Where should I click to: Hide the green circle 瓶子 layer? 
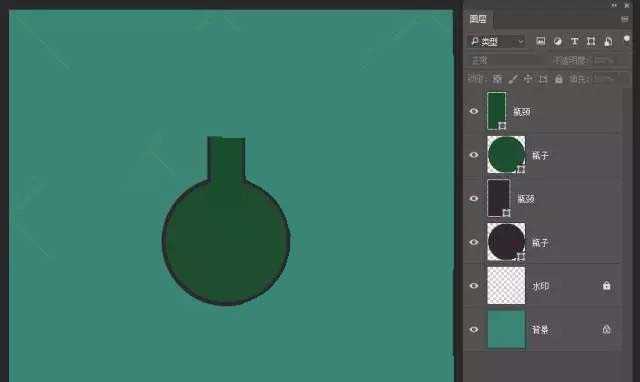(473, 155)
